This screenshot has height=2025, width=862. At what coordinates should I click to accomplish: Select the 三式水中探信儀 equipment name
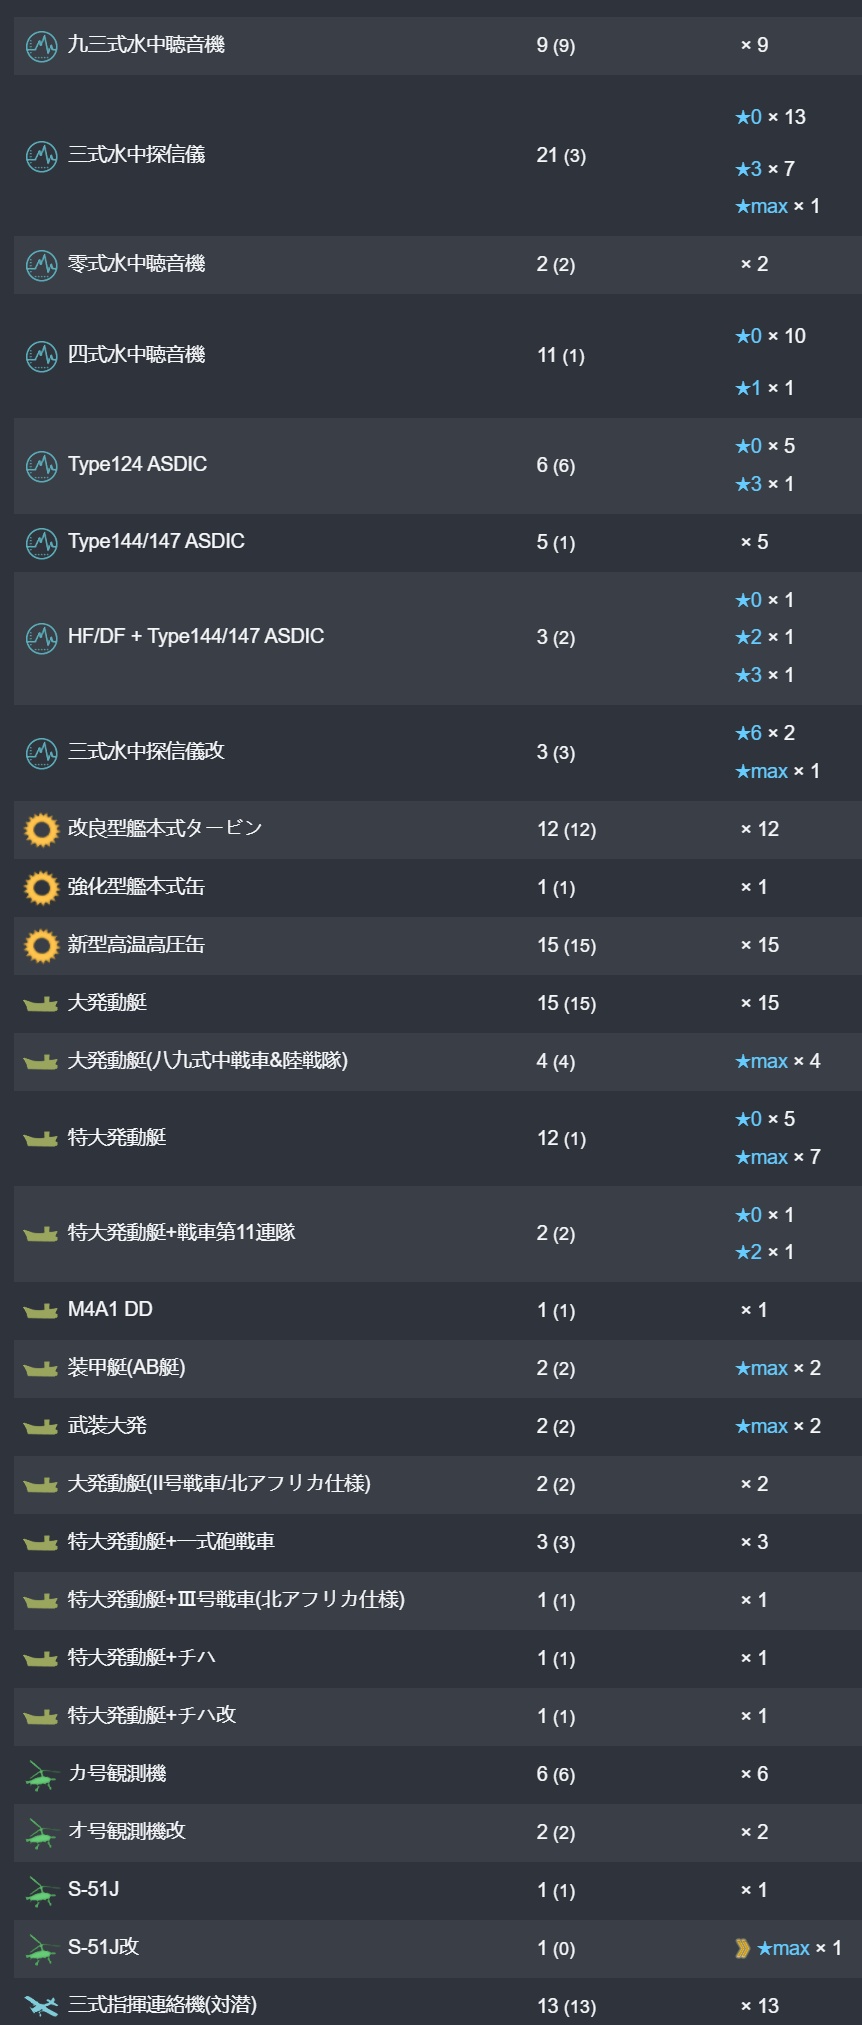(x=136, y=155)
